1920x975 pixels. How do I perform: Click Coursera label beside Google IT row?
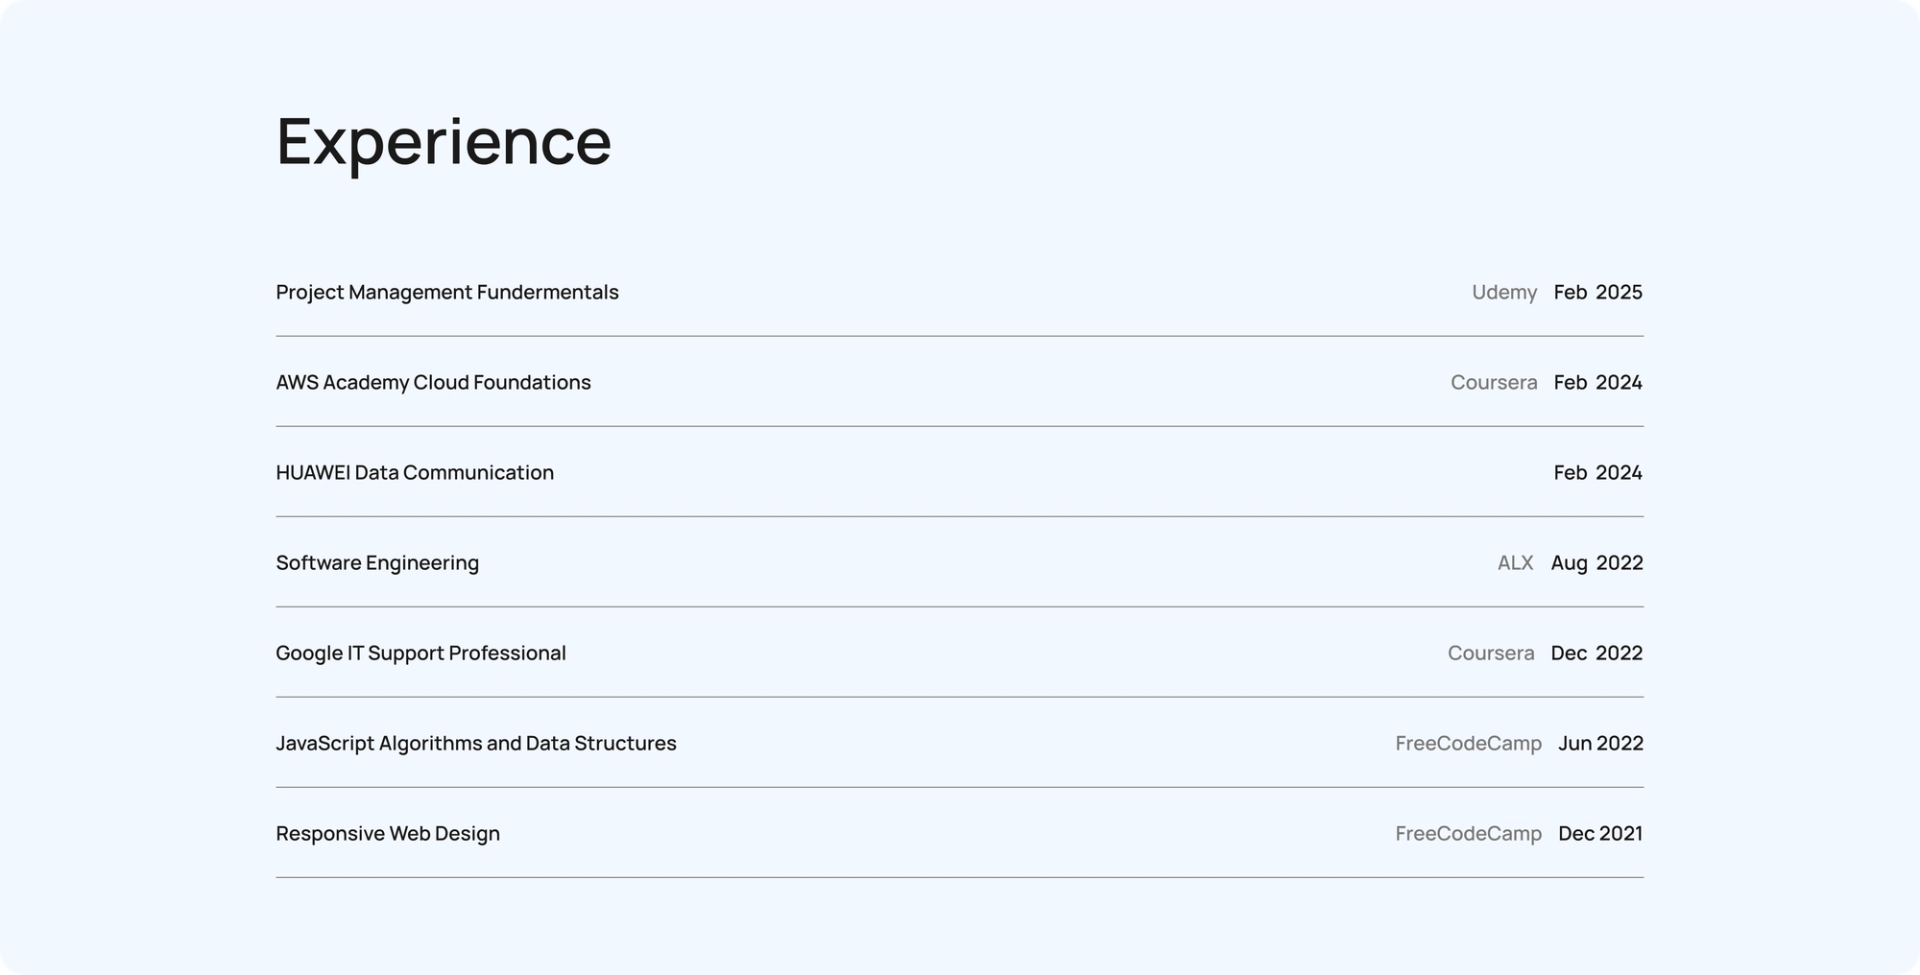point(1491,653)
